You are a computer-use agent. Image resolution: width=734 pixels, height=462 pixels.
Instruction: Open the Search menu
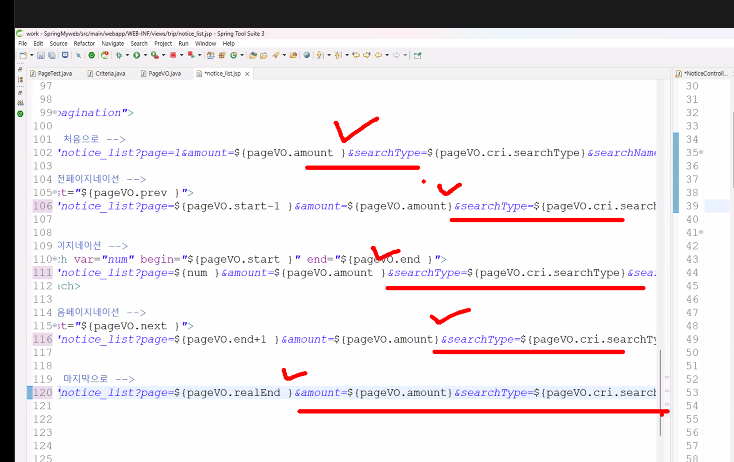coord(139,44)
